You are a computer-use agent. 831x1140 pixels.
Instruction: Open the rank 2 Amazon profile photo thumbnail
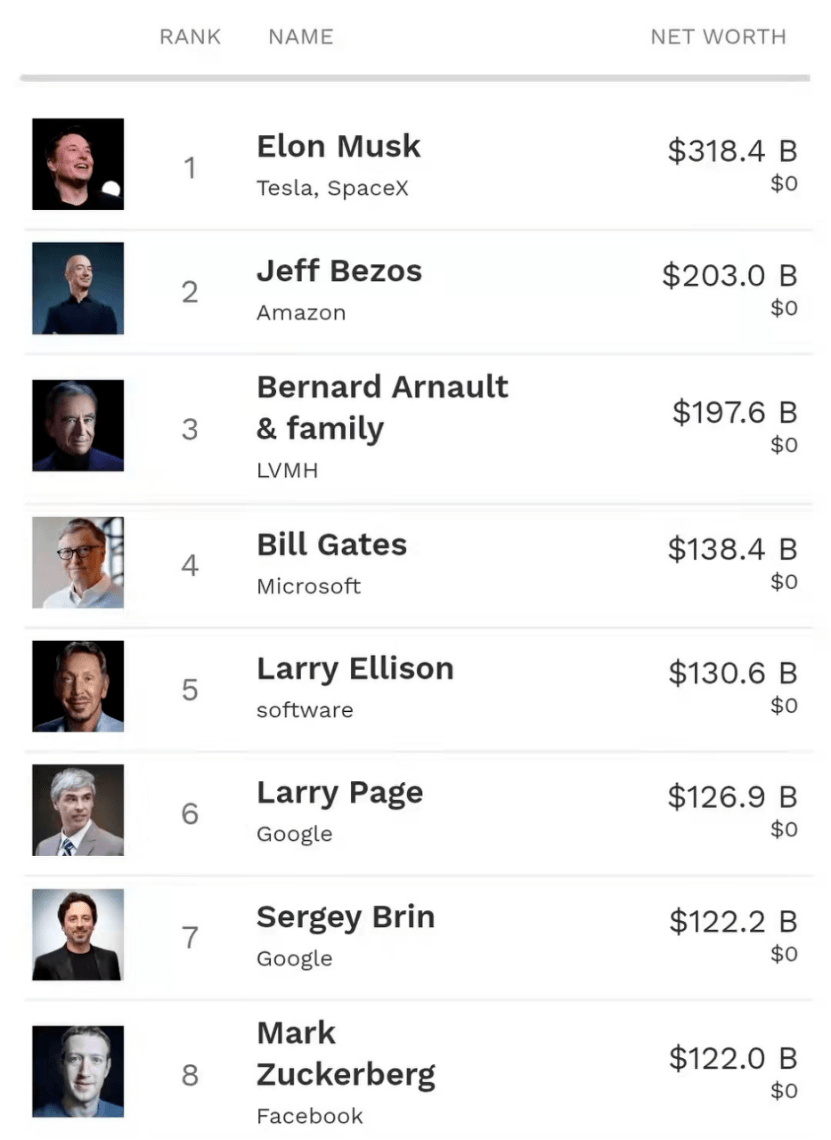pyautogui.click(x=78, y=289)
